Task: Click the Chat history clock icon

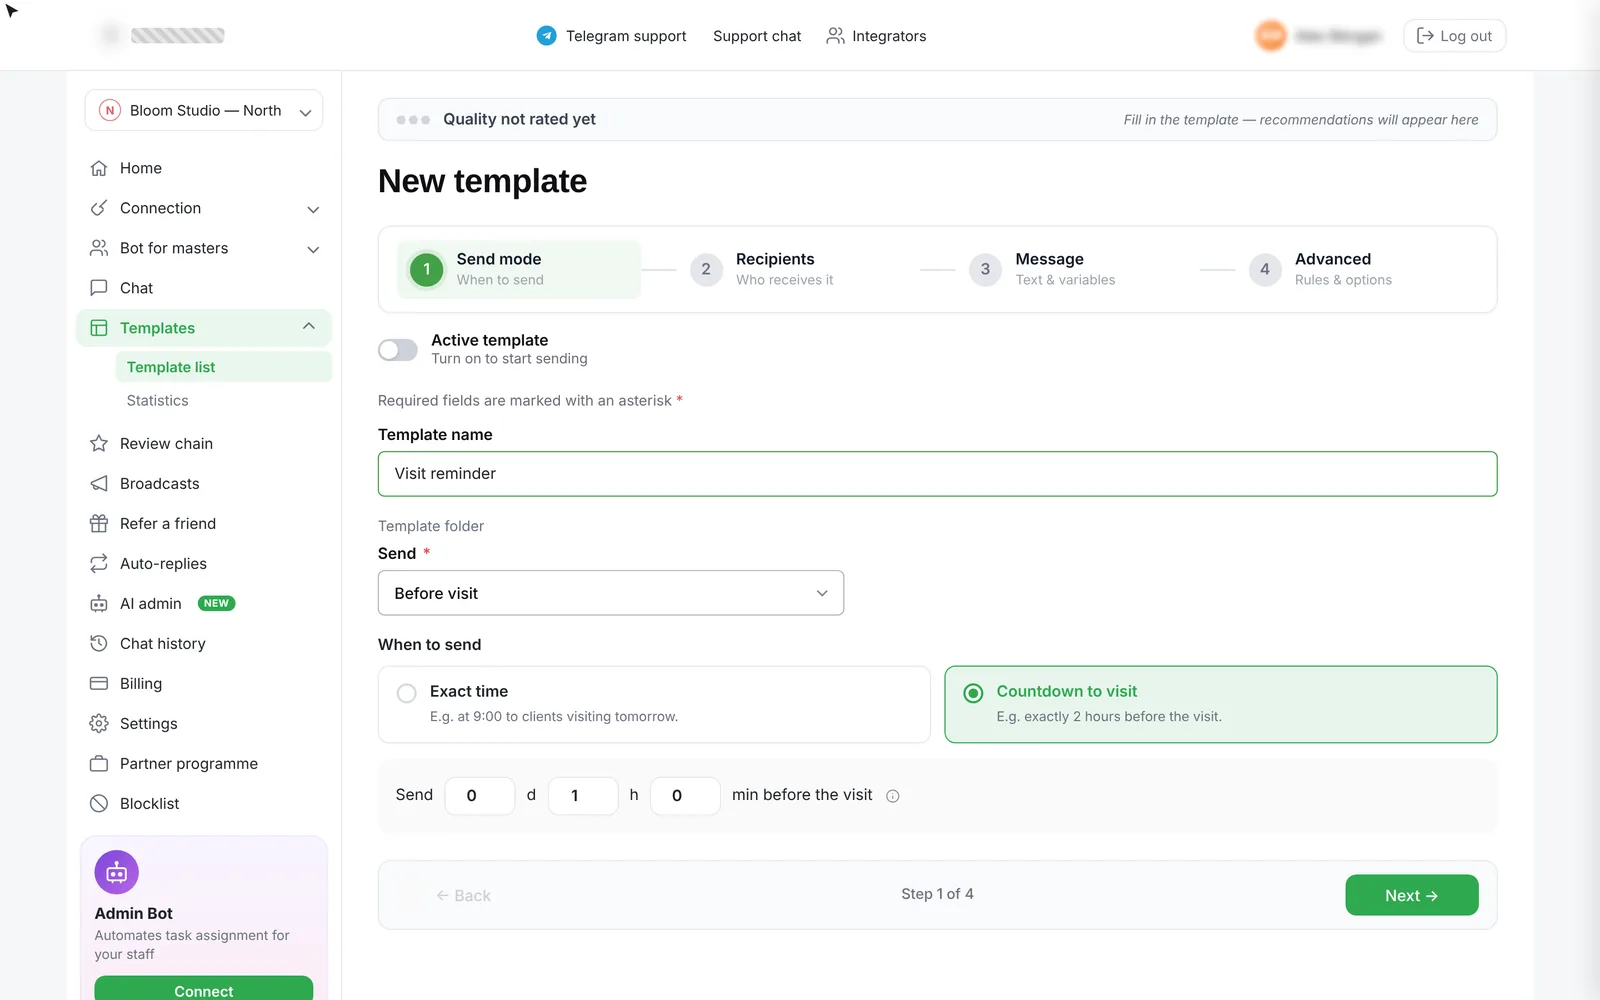Action: coord(99,643)
